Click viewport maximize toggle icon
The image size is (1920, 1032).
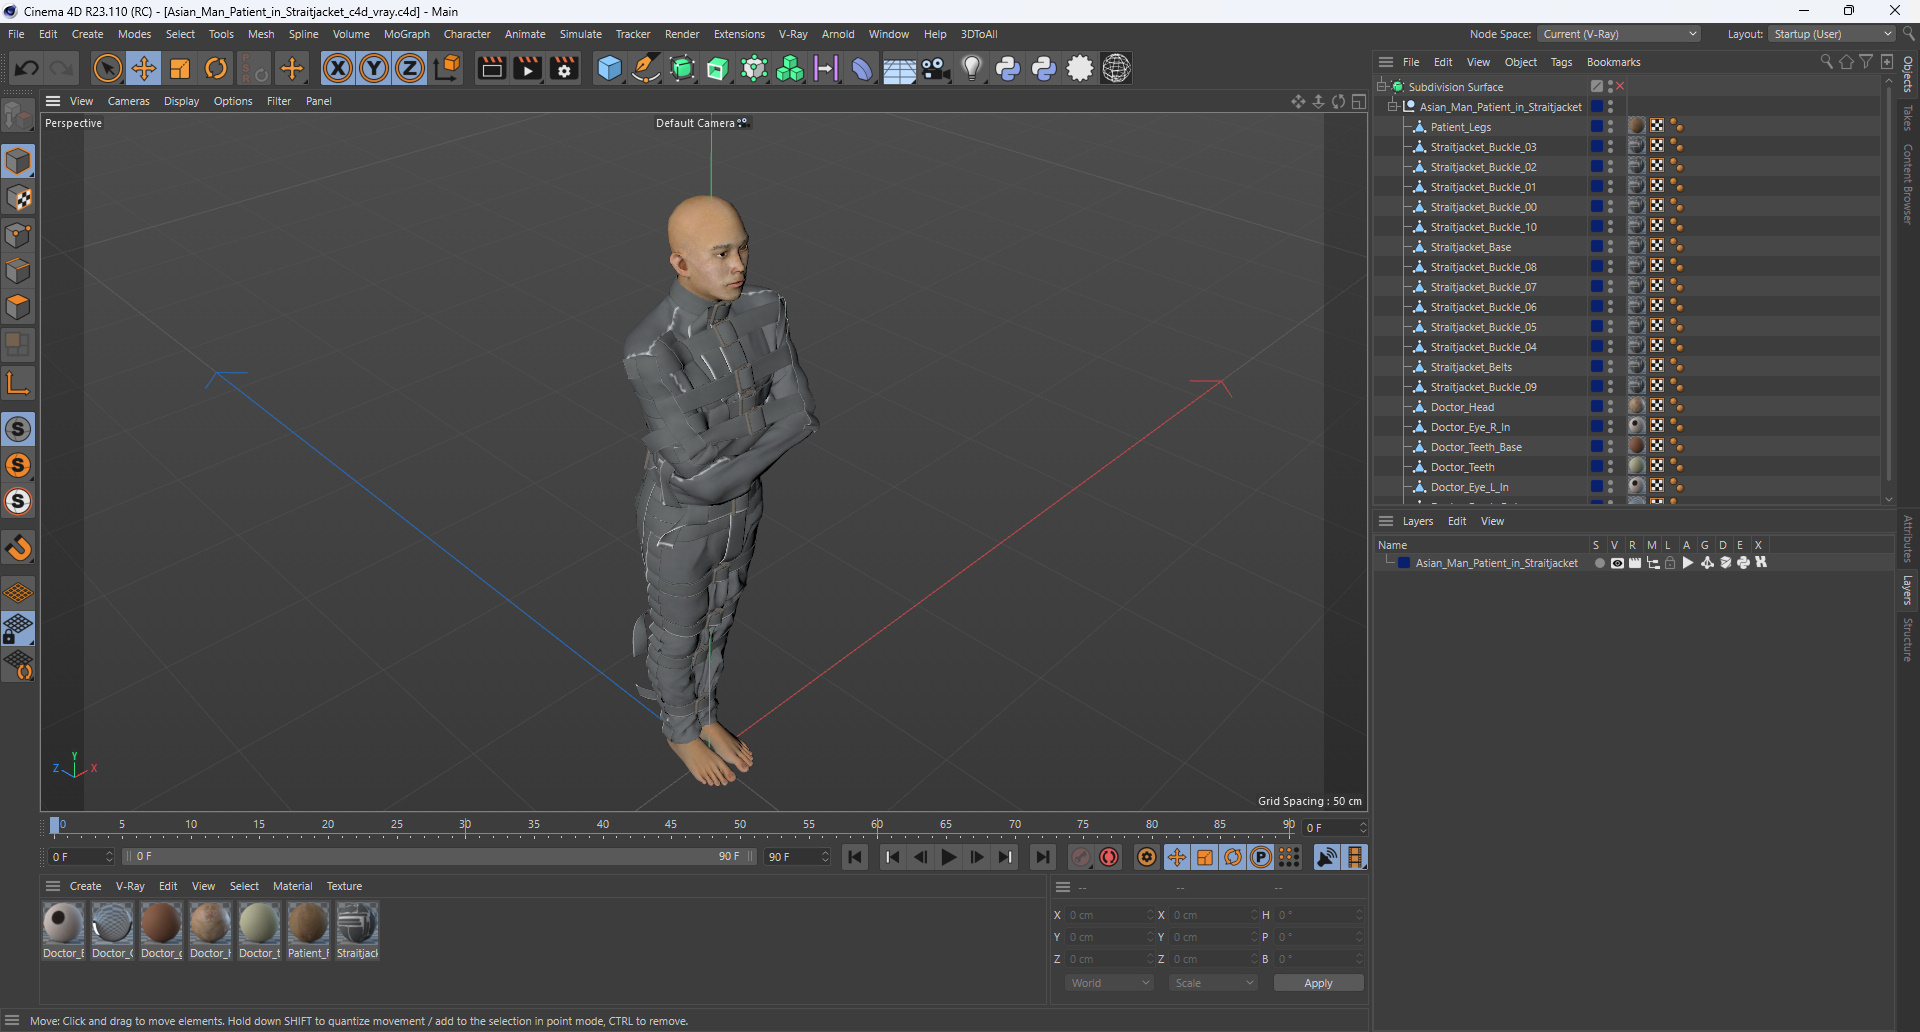(x=1358, y=101)
